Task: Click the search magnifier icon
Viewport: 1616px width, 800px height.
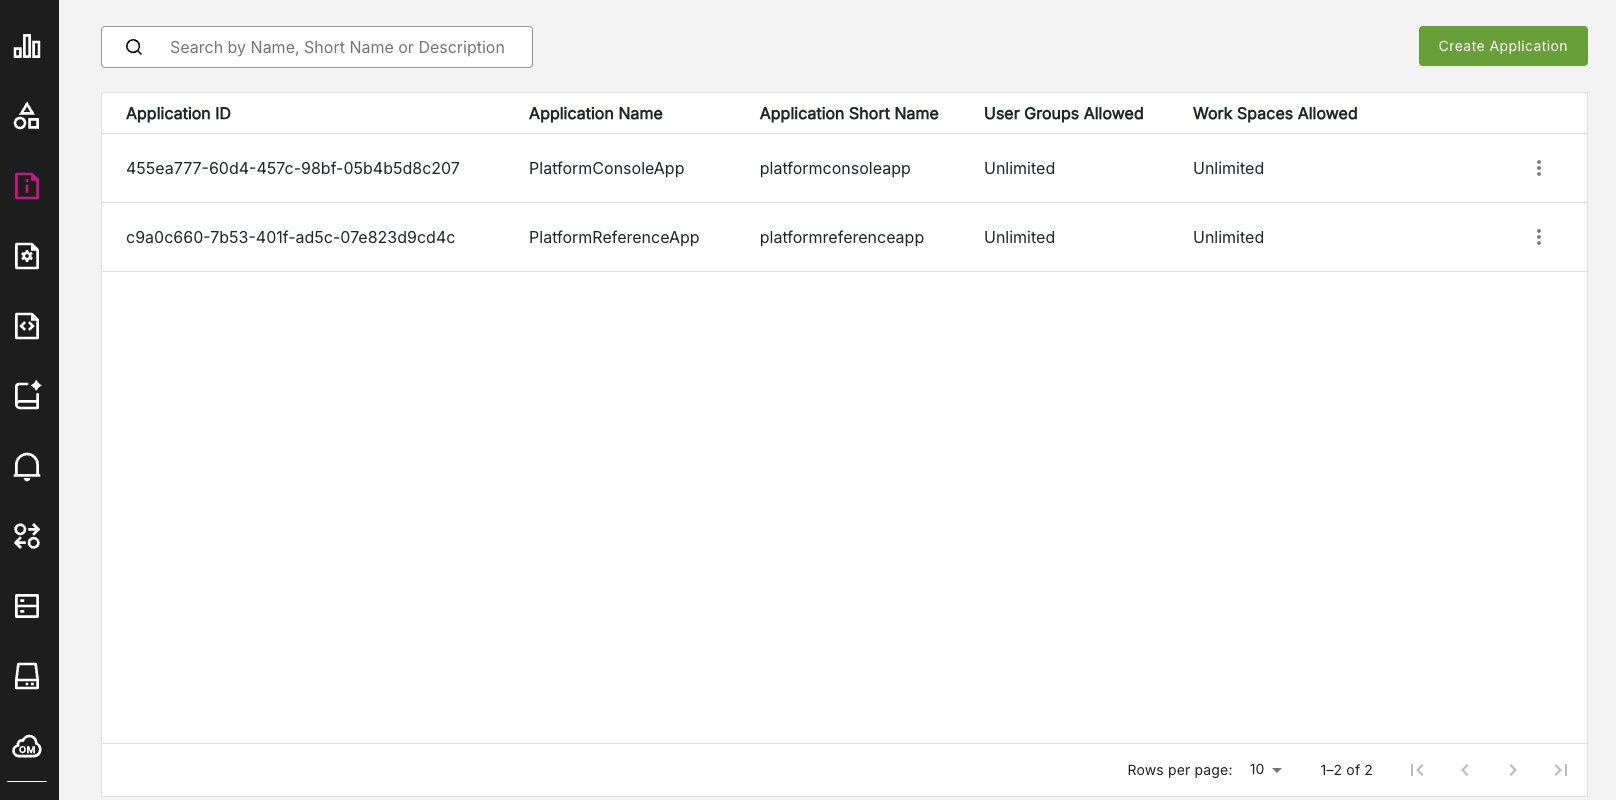Action: click(x=134, y=47)
